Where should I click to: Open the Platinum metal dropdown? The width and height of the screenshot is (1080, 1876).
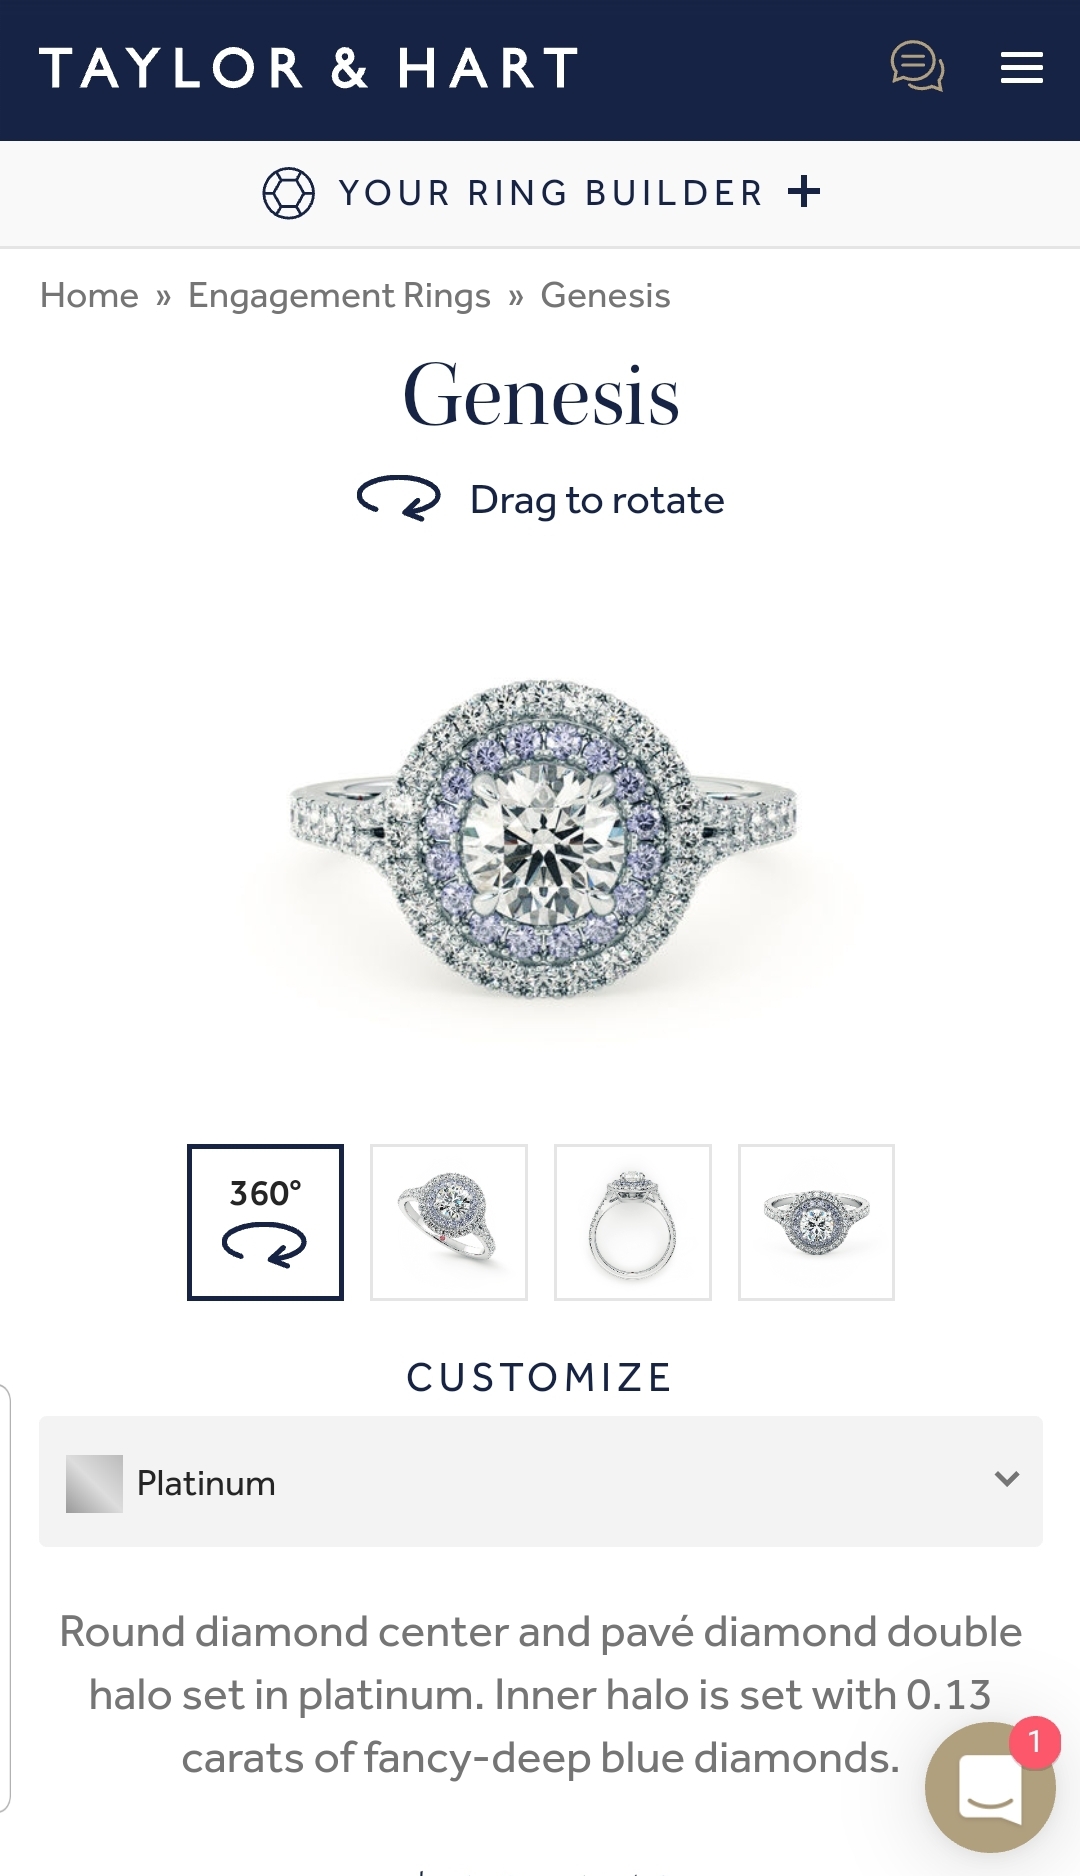pyautogui.click(x=541, y=1481)
